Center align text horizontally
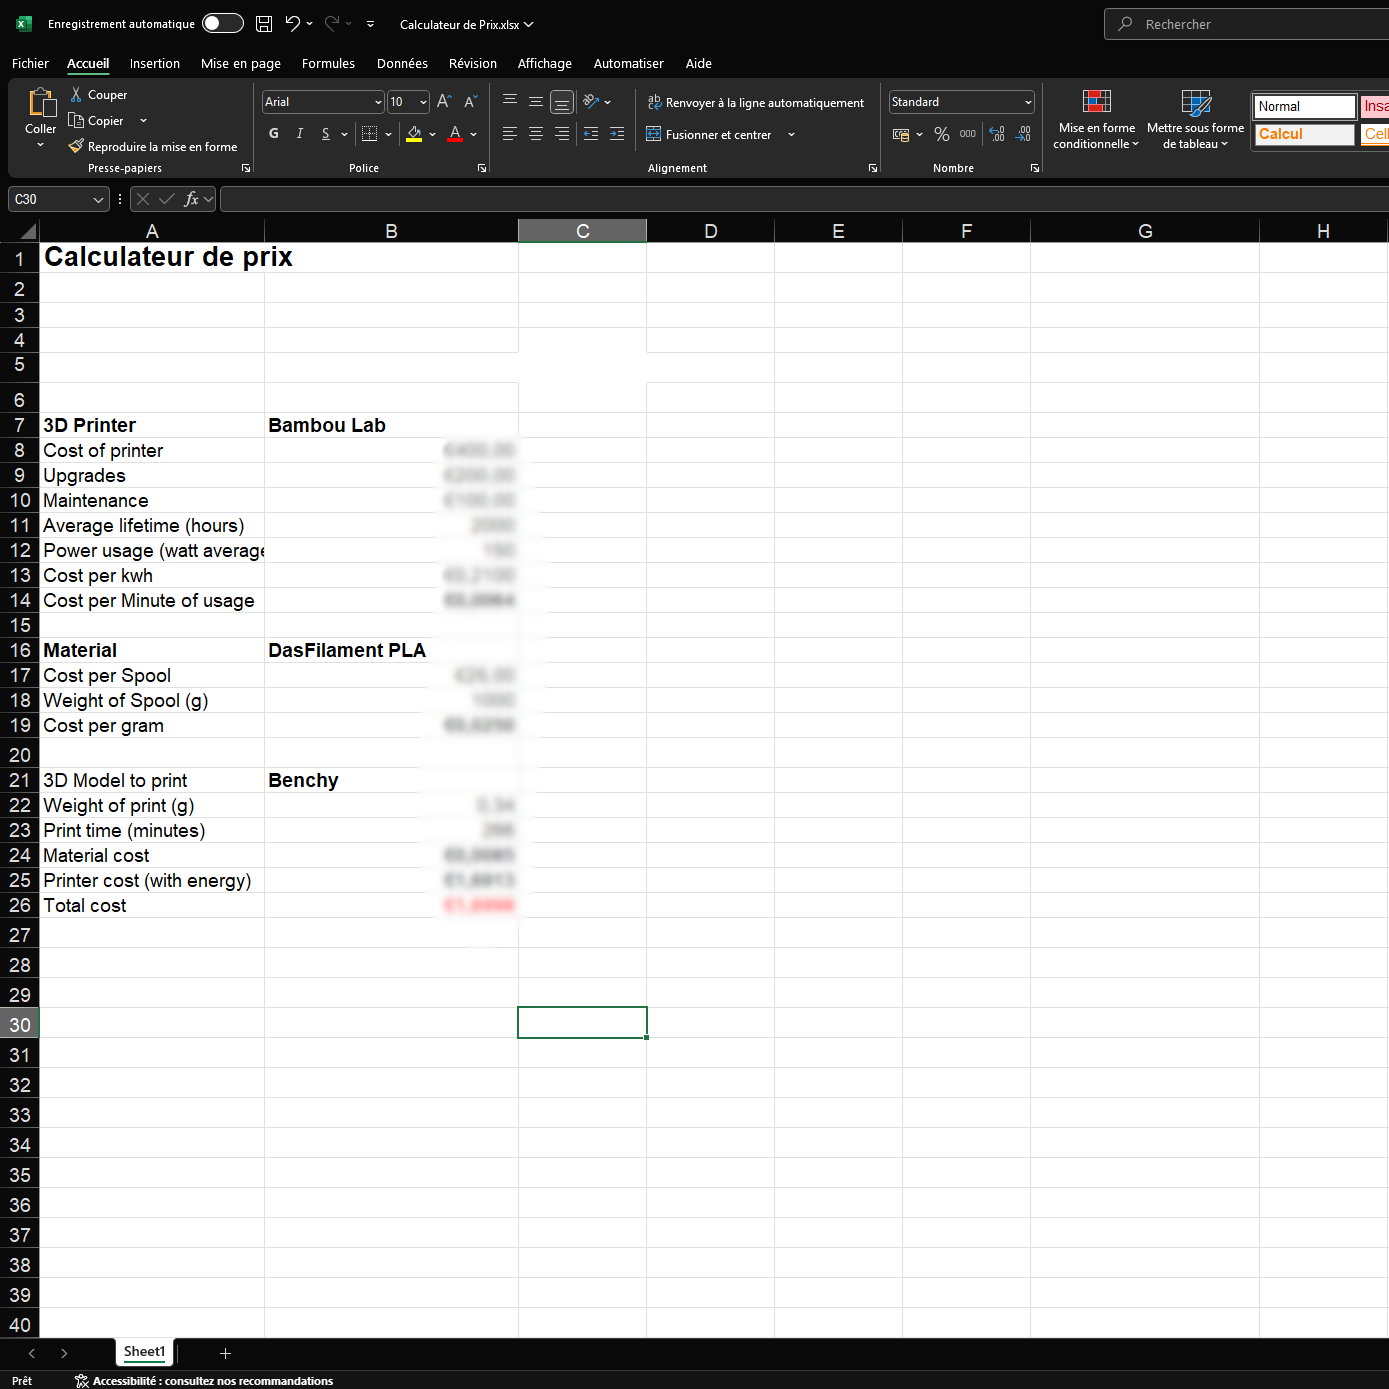The height and width of the screenshot is (1389, 1389). 536,134
